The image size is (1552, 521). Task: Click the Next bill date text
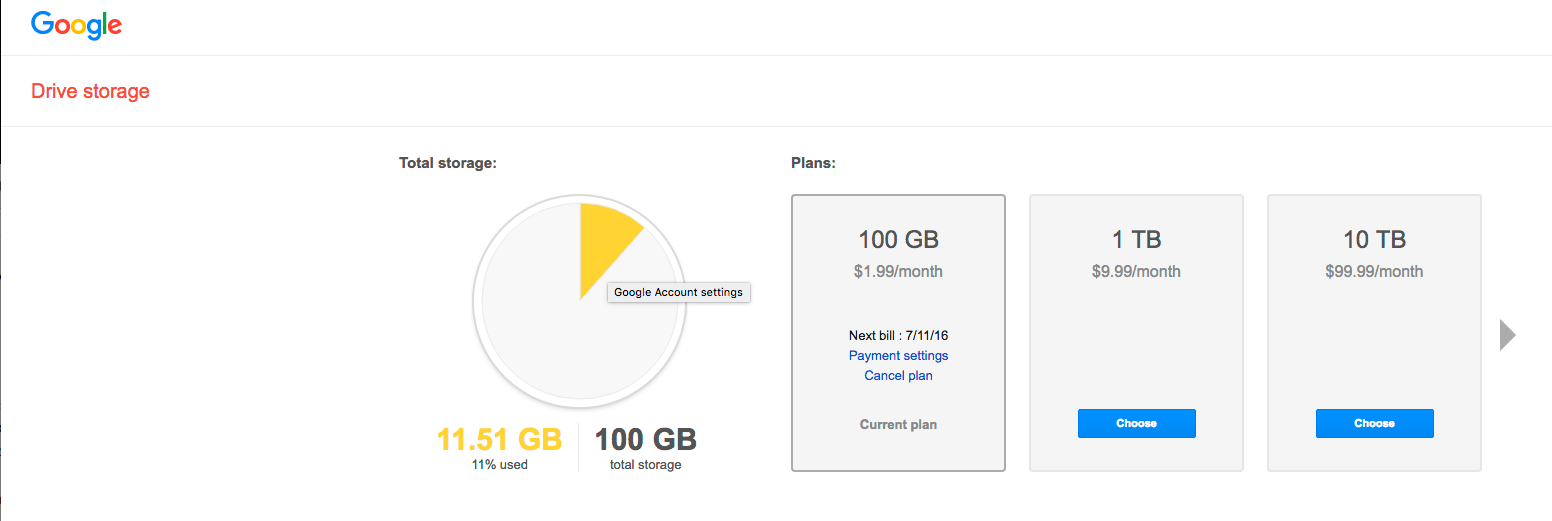point(898,336)
